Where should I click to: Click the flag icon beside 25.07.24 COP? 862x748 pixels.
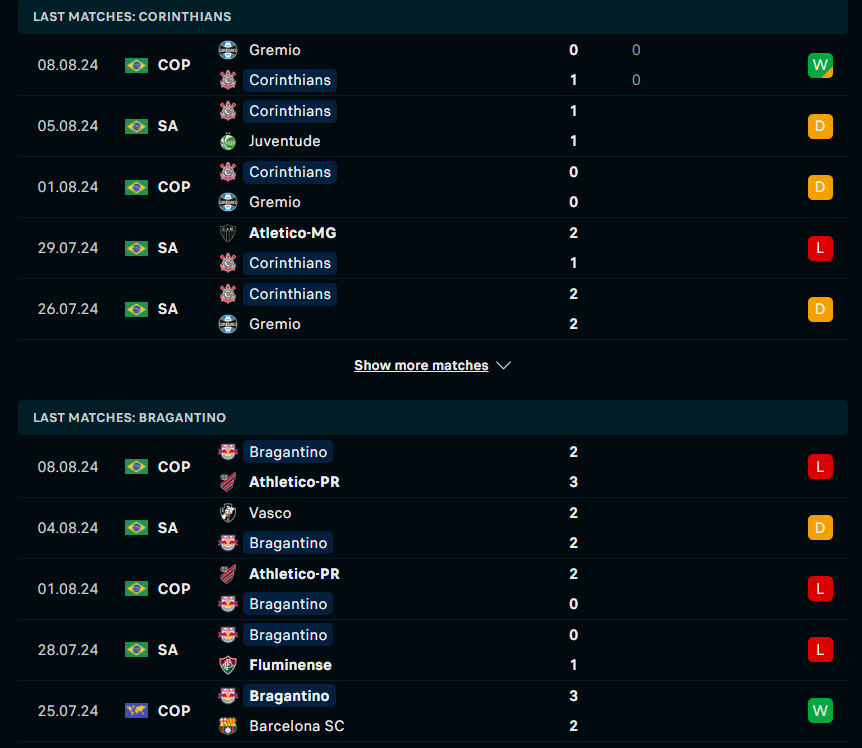point(136,711)
